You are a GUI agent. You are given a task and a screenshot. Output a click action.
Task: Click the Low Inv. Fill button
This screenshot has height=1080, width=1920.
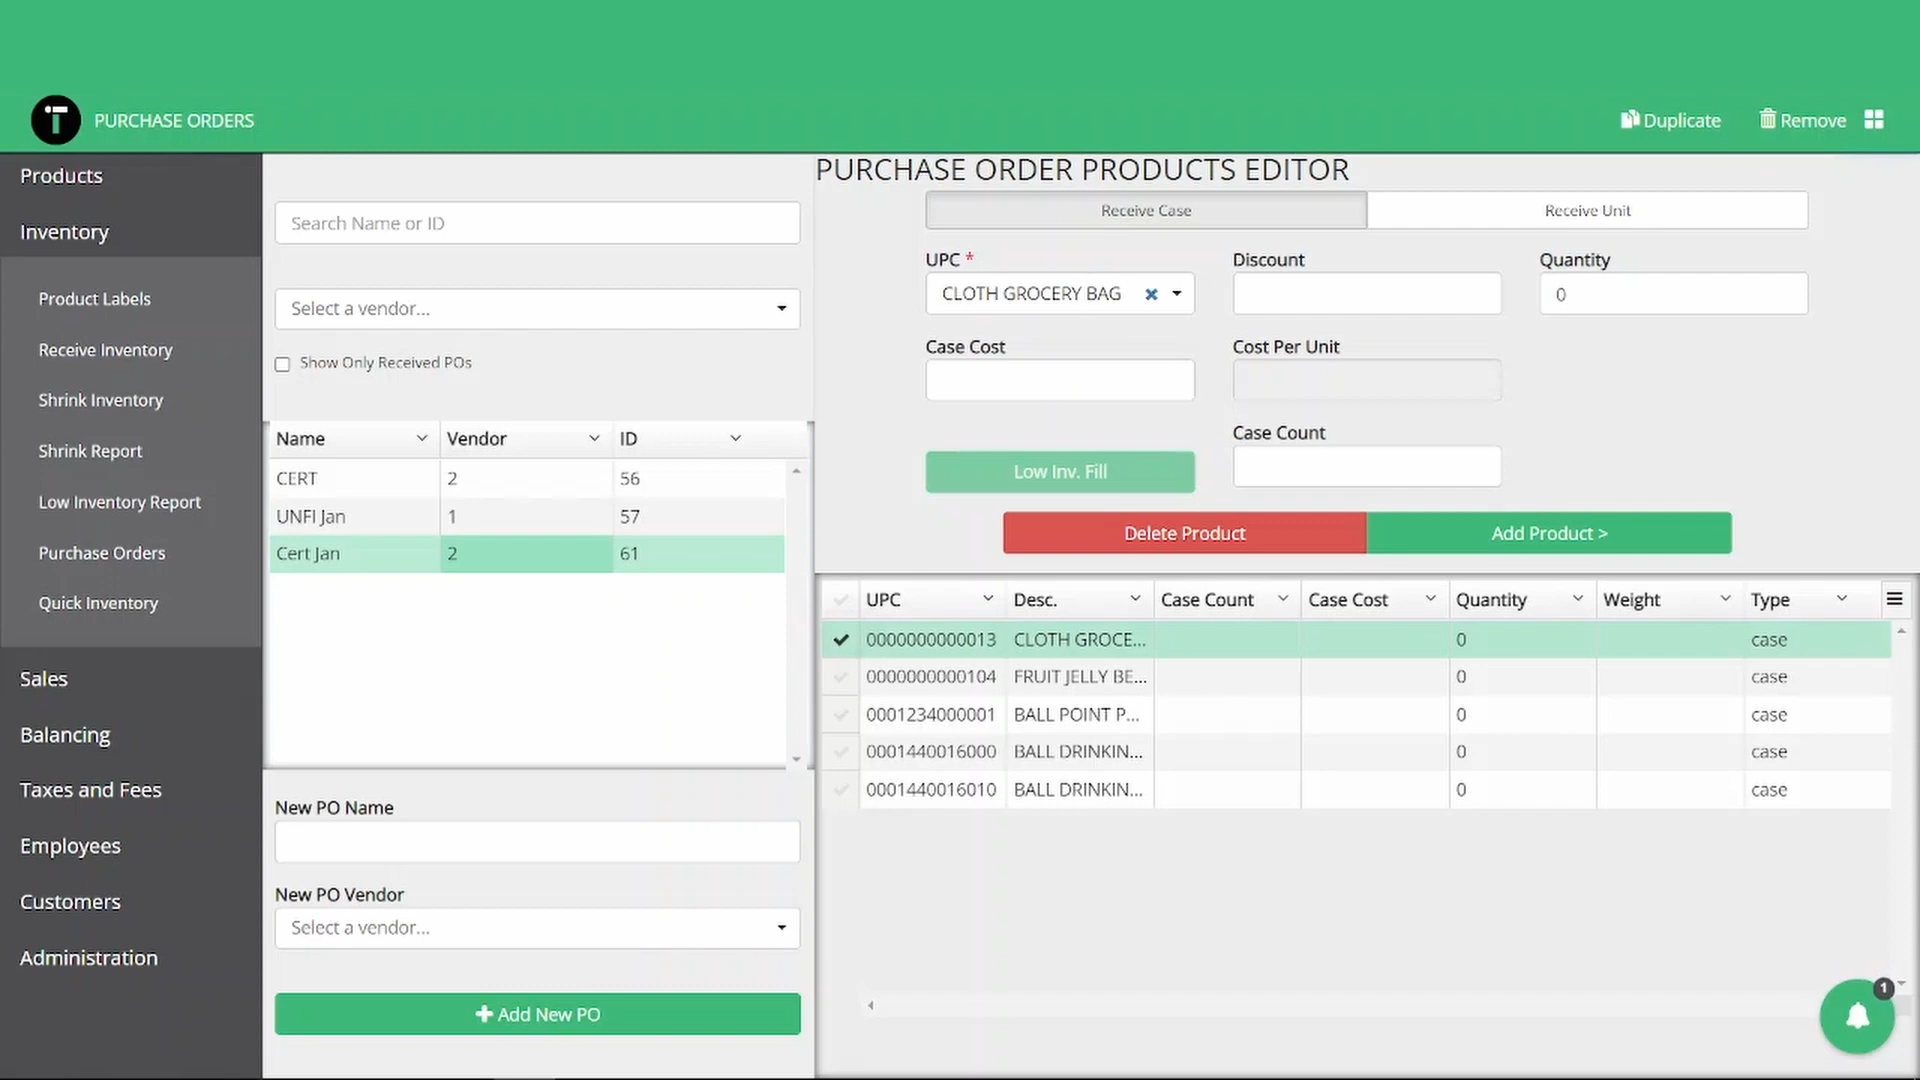[1060, 472]
